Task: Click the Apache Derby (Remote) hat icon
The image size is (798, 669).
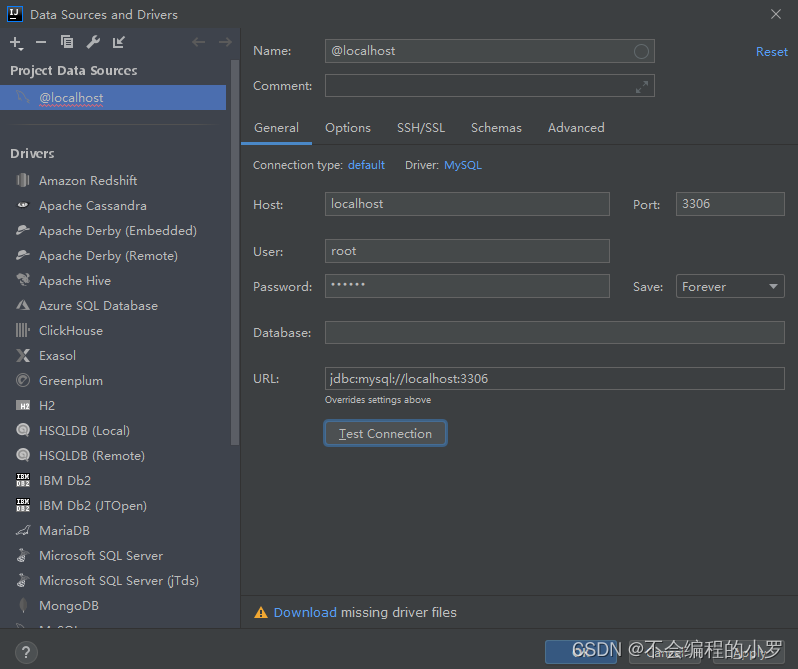Action: [x=22, y=255]
